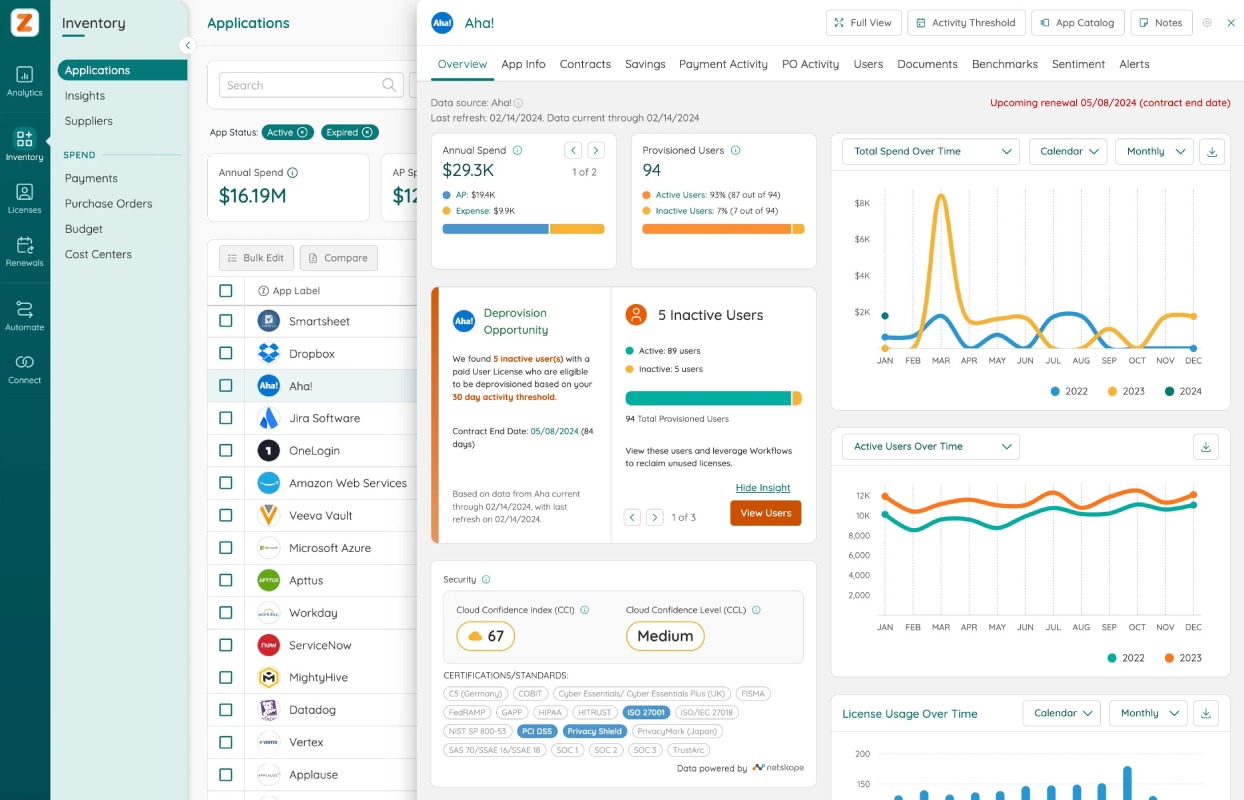The height and width of the screenshot is (800, 1244).
Task: Open Analytics in the left sidebar
Action: click(24, 81)
